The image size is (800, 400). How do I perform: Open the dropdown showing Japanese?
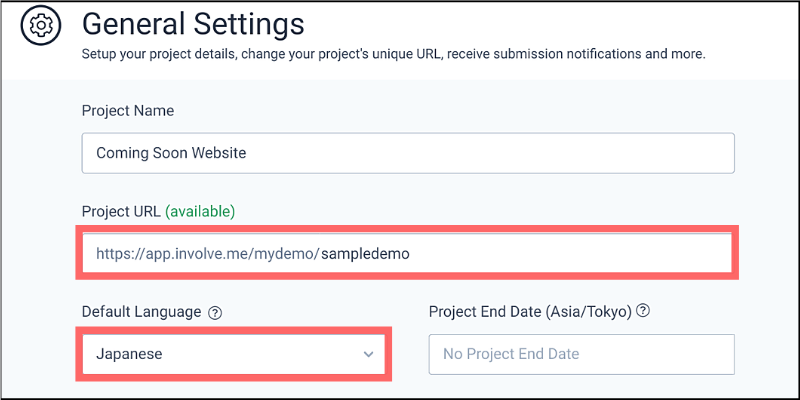click(x=234, y=354)
